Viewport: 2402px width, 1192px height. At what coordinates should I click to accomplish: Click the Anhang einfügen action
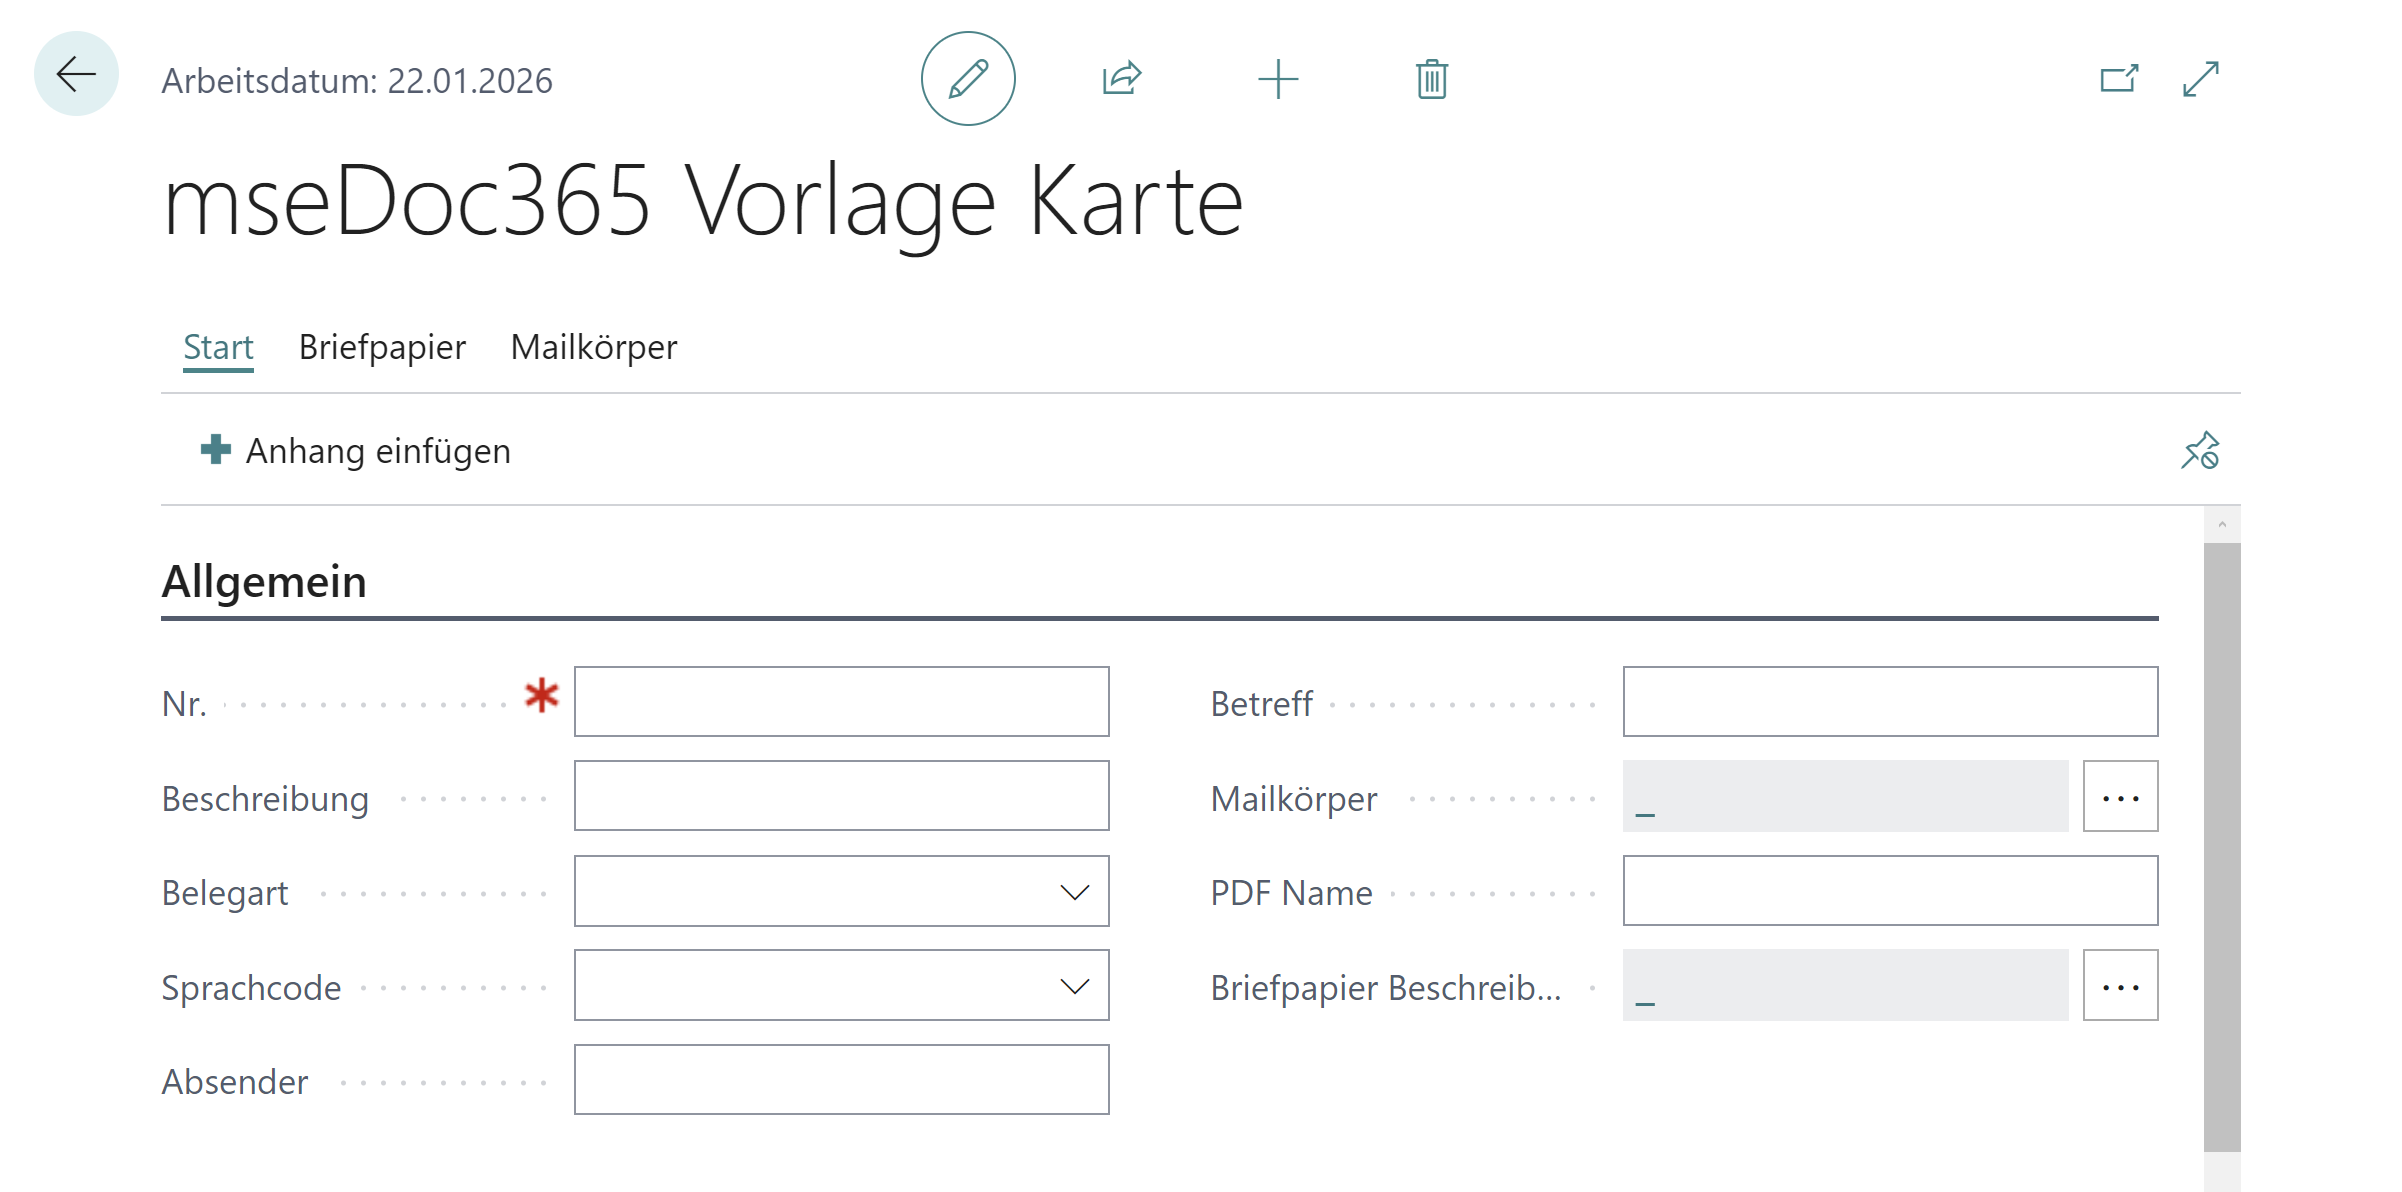coord(379,450)
